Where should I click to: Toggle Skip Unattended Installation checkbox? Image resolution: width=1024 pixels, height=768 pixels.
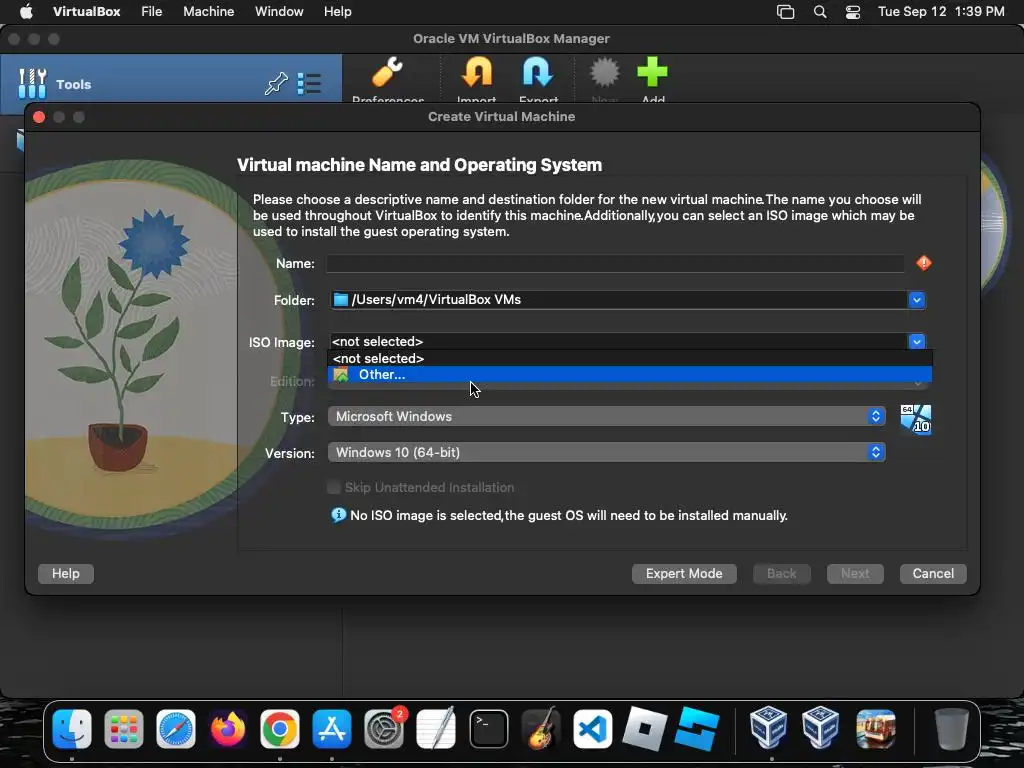334,487
